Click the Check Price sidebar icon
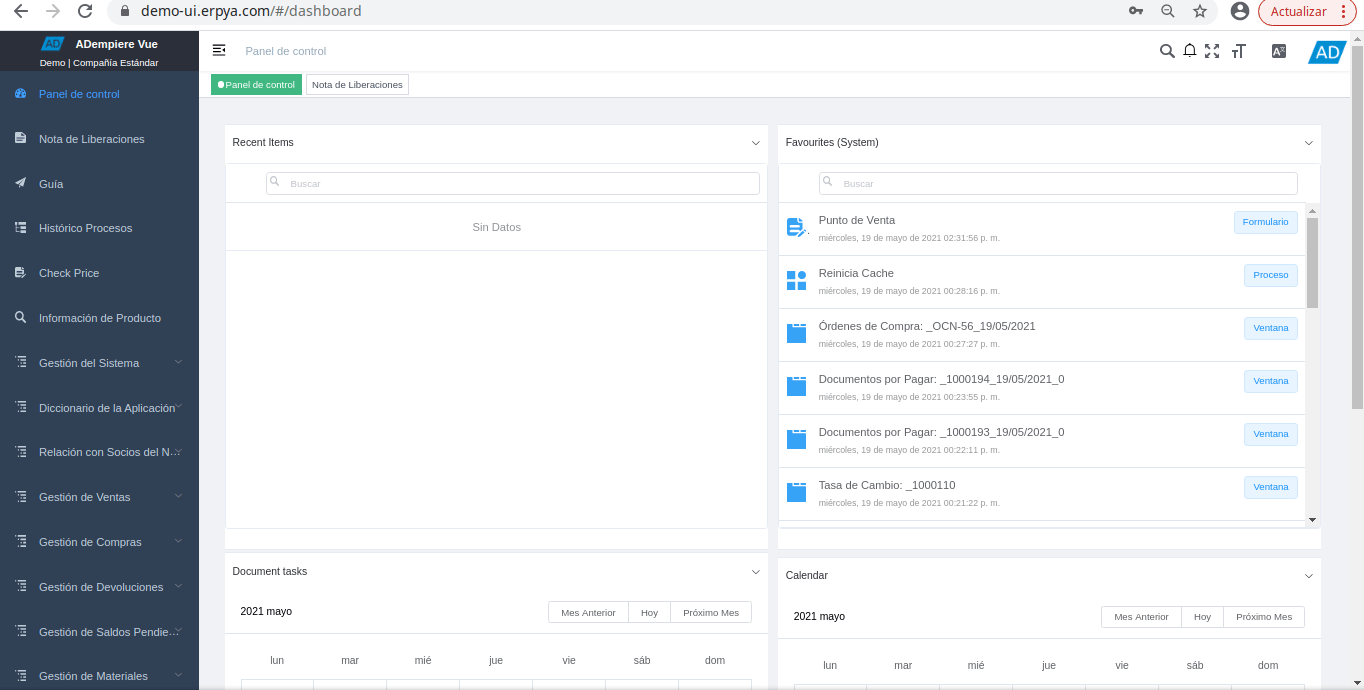Image resolution: width=1364 pixels, height=690 pixels. [20, 273]
